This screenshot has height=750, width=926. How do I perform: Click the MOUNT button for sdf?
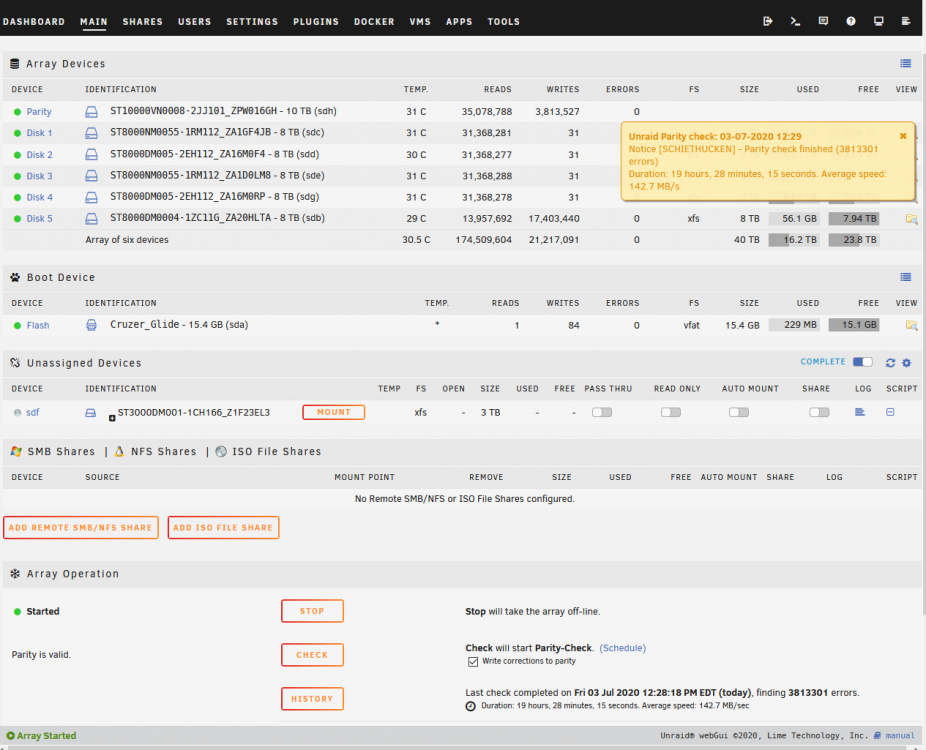334,412
